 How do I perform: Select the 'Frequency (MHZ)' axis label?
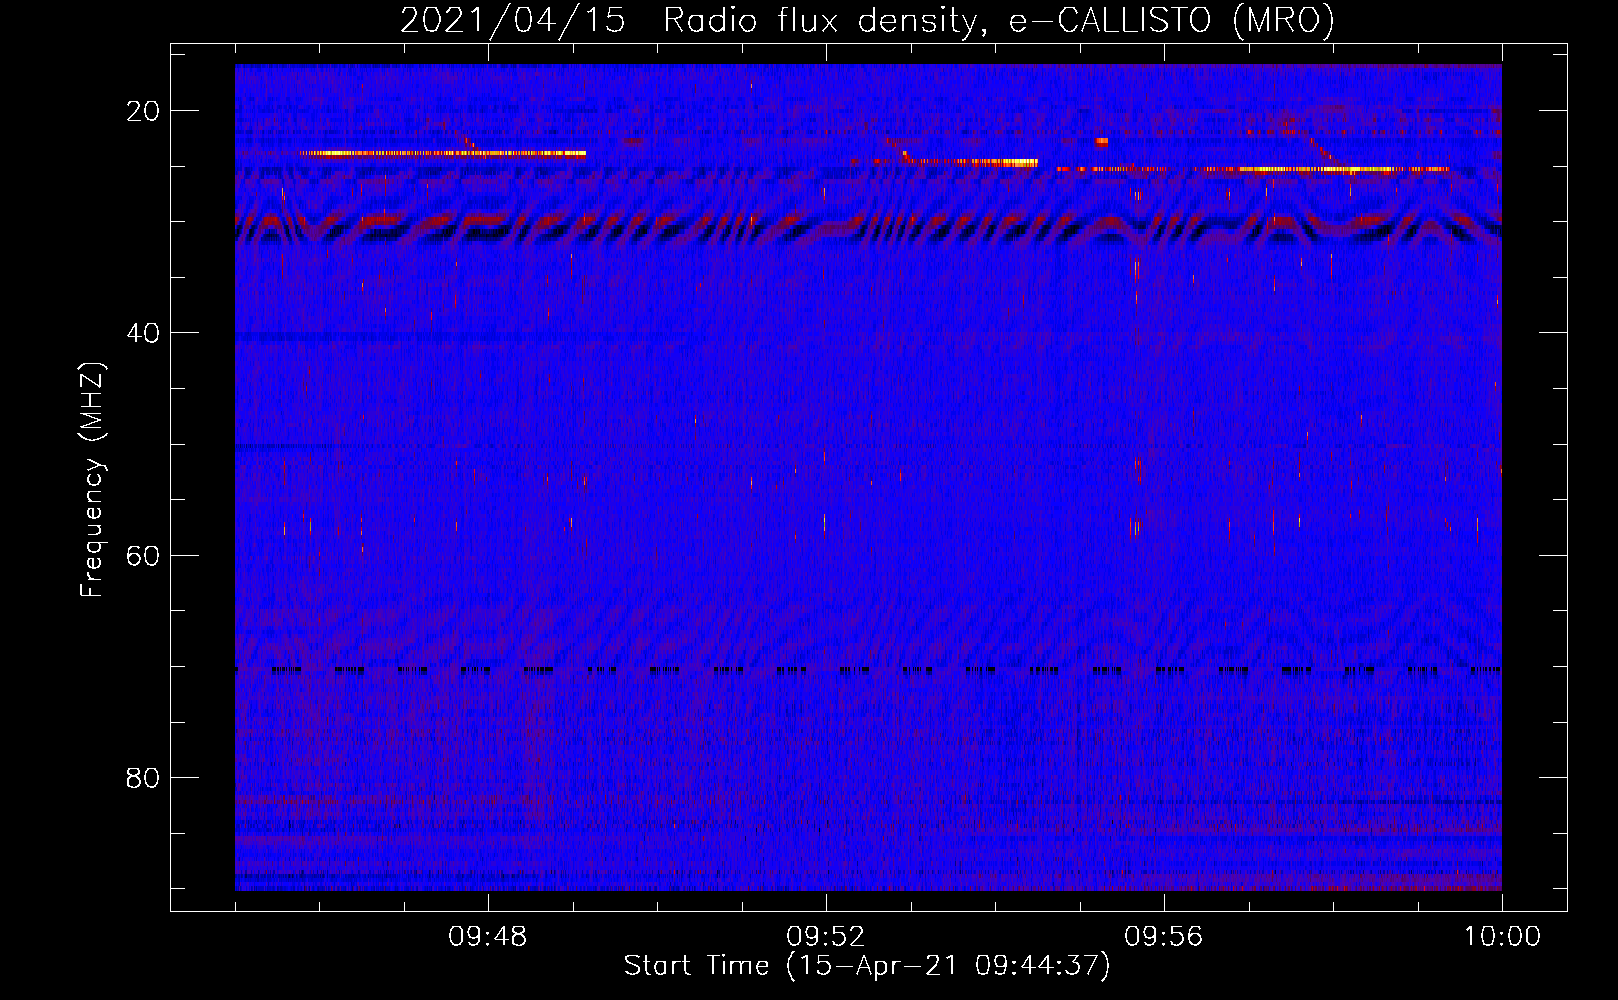pyautogui.click(x=92, y=480)
